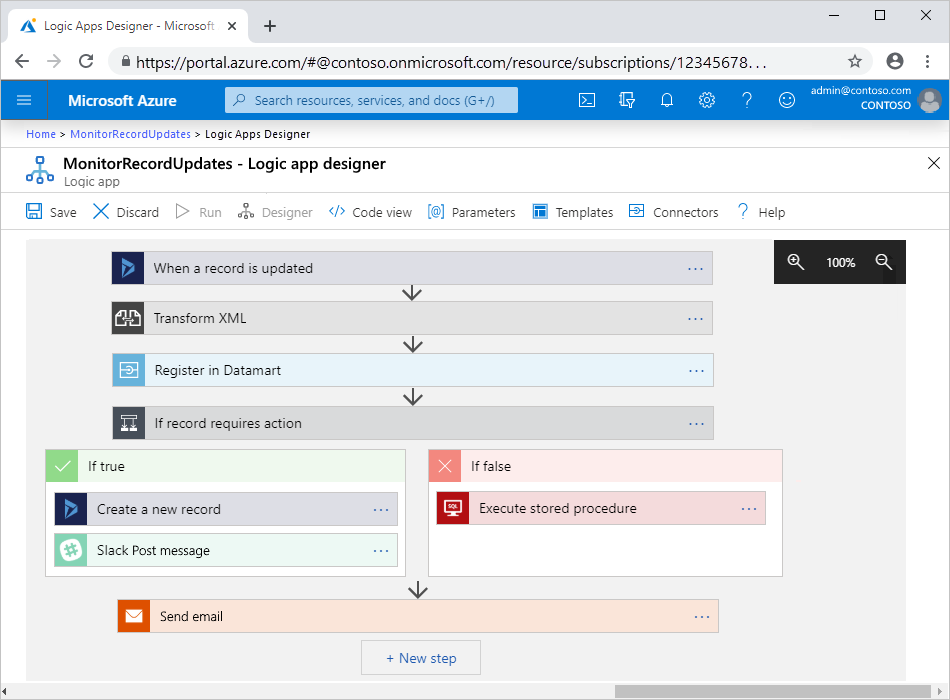Save the logic app
Viewport: 950px width, 700px height.
(x=50, y=212)
